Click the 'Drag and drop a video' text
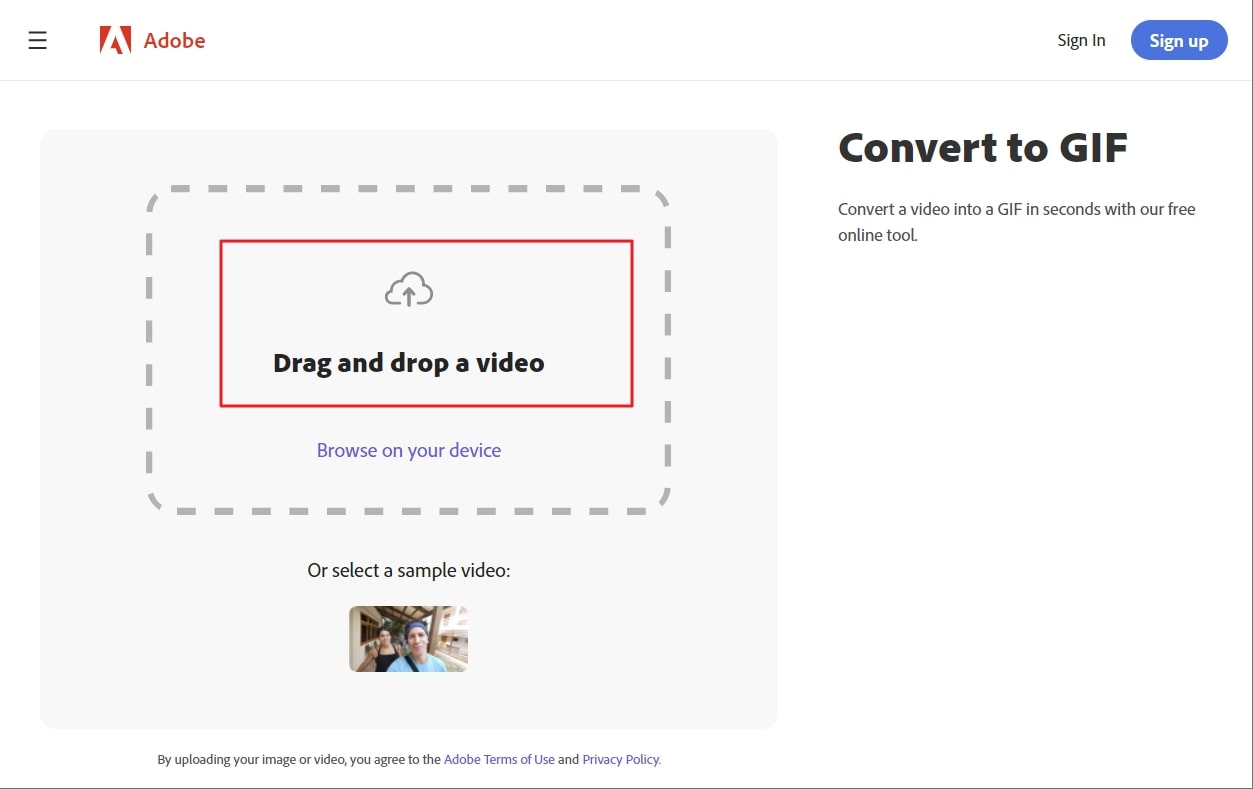The height and width of the screenshot is (789, 1253). [x=408, y=362]
